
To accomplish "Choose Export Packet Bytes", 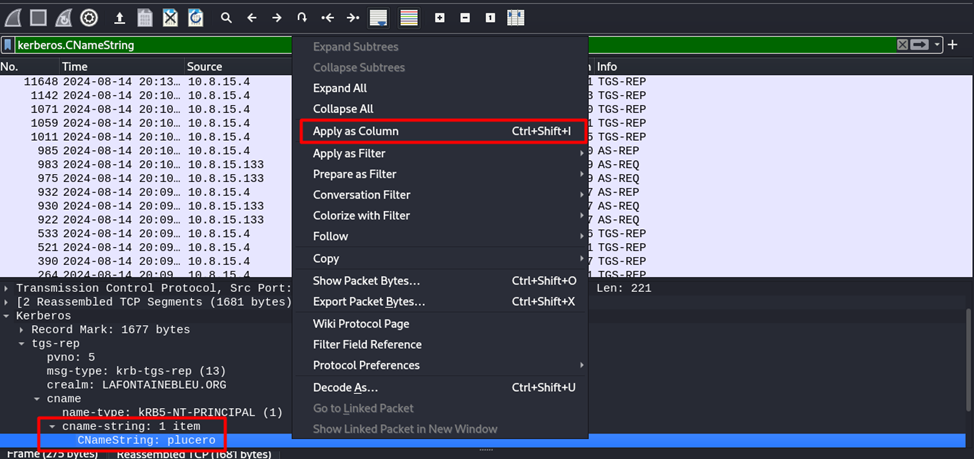I will tap(440, 302).
